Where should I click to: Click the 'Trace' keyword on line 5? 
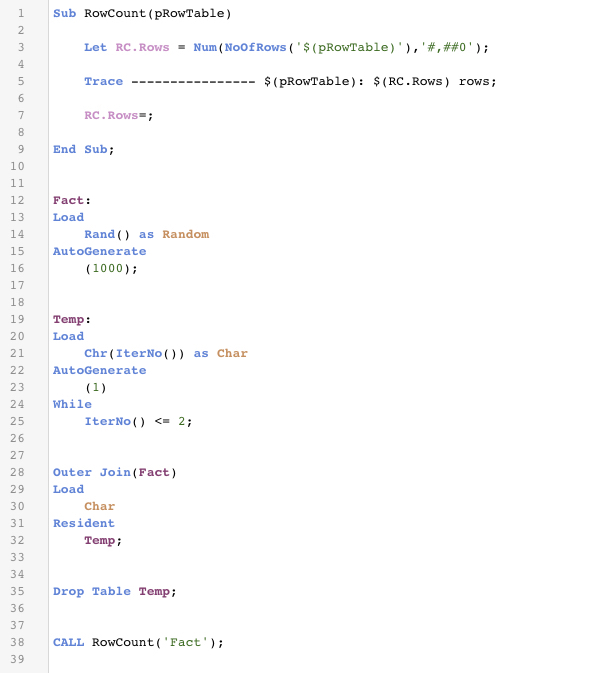click(103, 81)
